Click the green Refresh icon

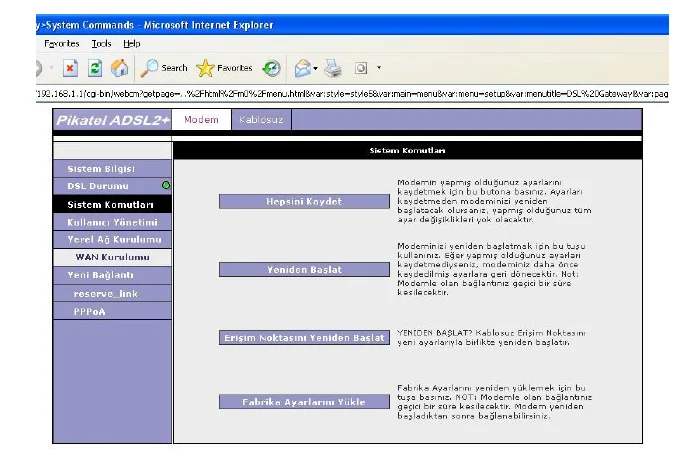pos(95,68)
